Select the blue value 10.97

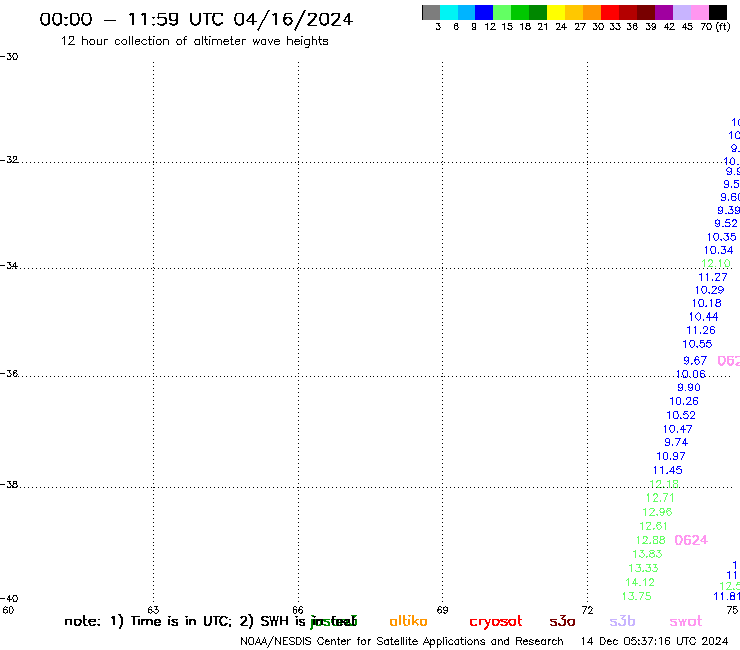671,456
